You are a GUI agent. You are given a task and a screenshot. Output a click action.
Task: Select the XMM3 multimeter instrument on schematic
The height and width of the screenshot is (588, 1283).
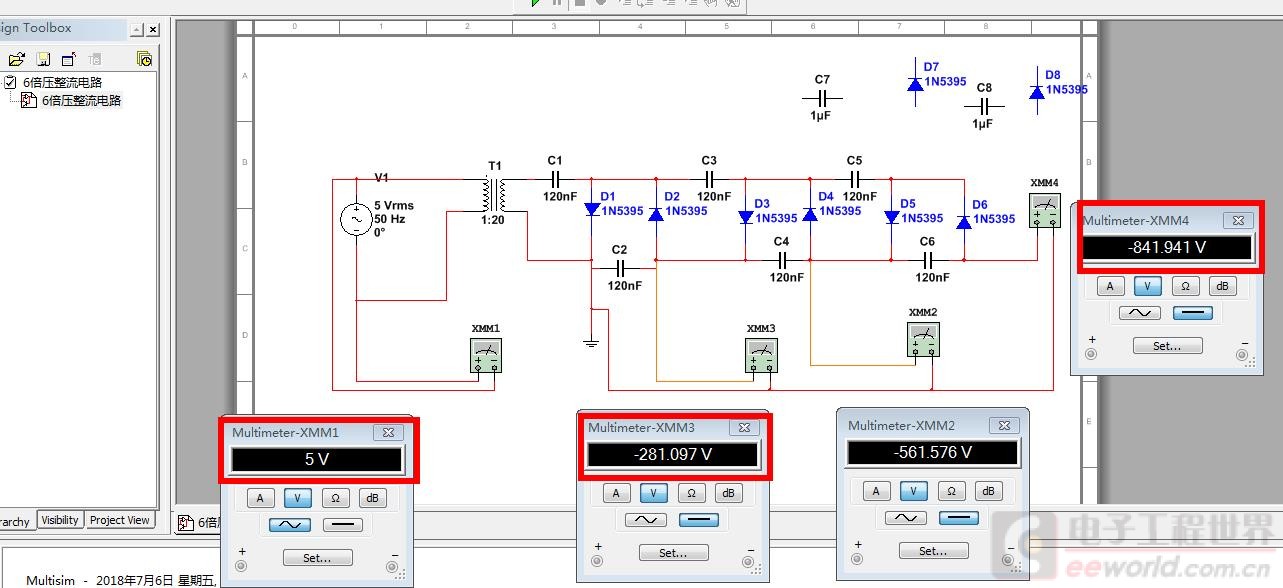(x=761, y=356)
